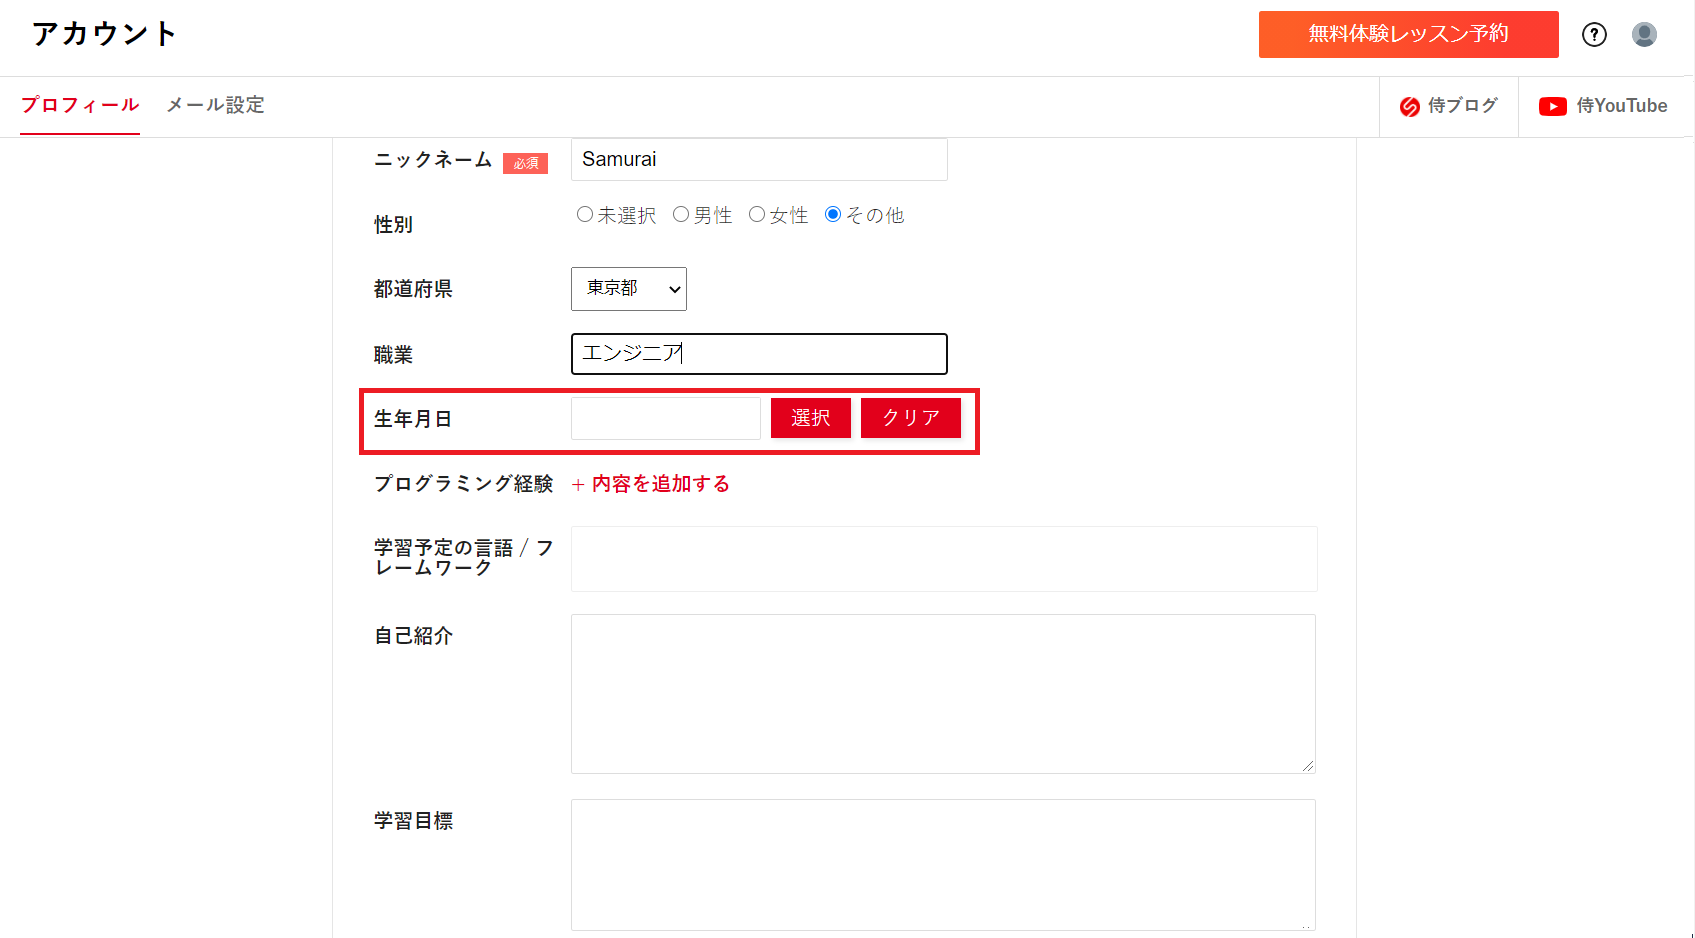Click the 侍ブログ logo icon
Image resolution: width=1695 pixels, height=938 pixels.
click(x=1410, y=107)
